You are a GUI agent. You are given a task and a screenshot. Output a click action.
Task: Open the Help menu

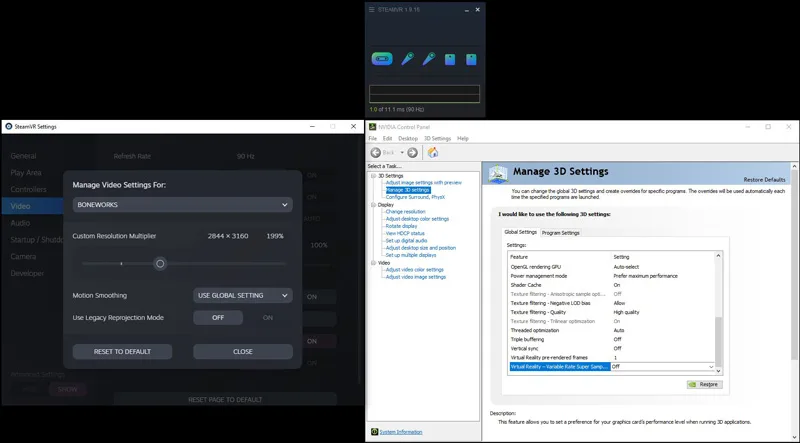(463, 138)
